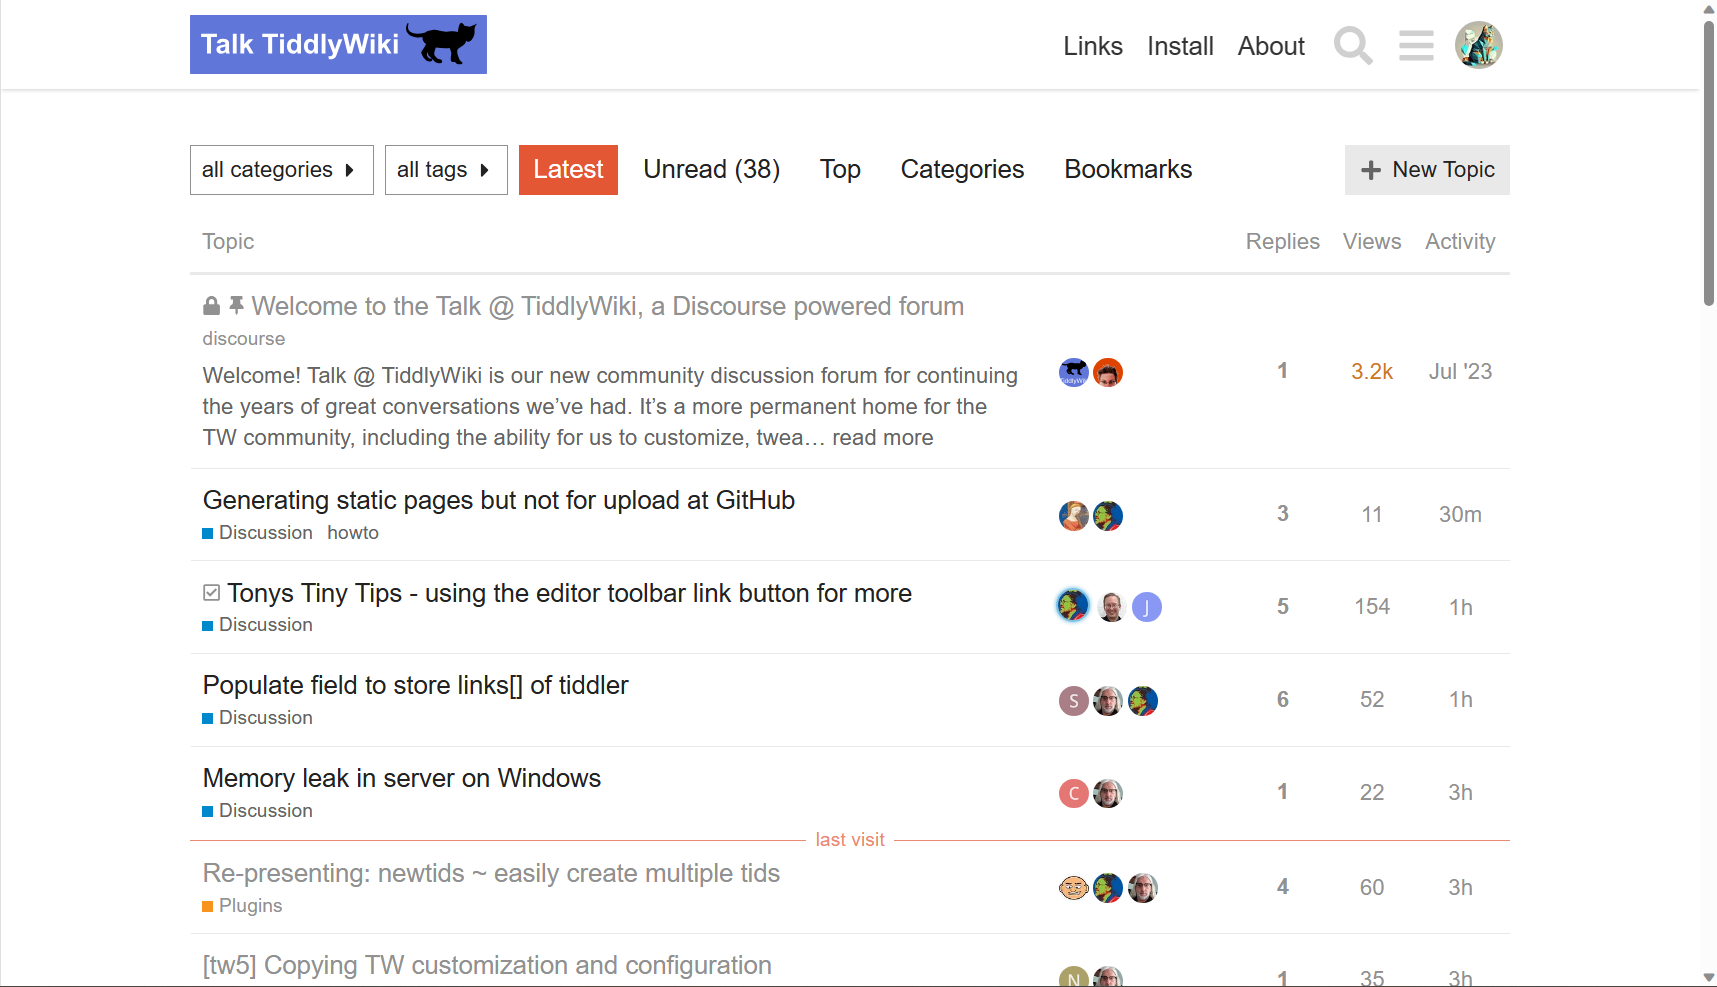Viewport: 1717px width, 987px height.
Task: Click the 'S' avatar on Populate field row
Action: coord(1073,701)
